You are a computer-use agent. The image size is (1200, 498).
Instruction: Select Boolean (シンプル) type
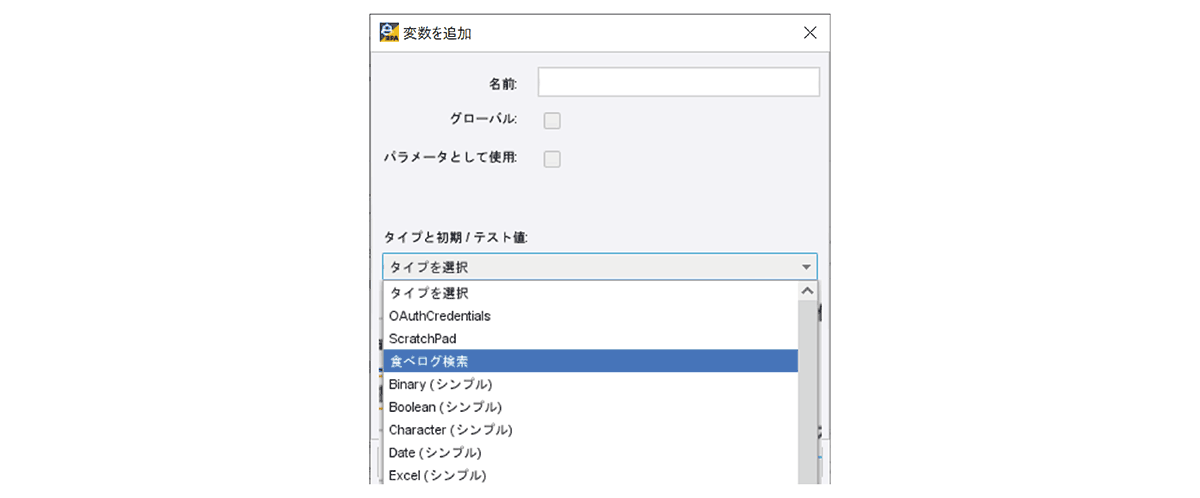(590, 407)
